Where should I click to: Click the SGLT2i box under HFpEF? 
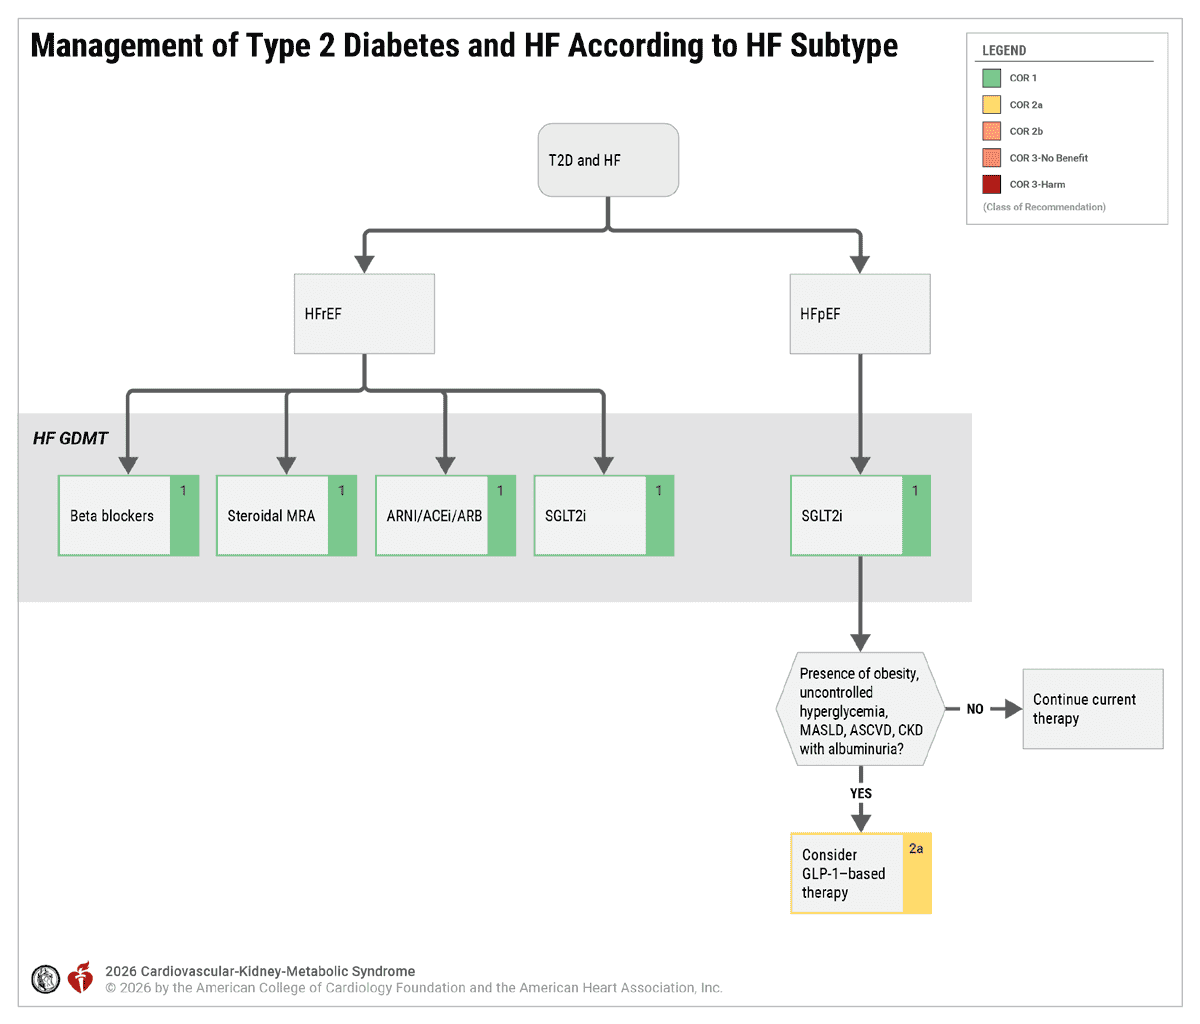[861, 516]
